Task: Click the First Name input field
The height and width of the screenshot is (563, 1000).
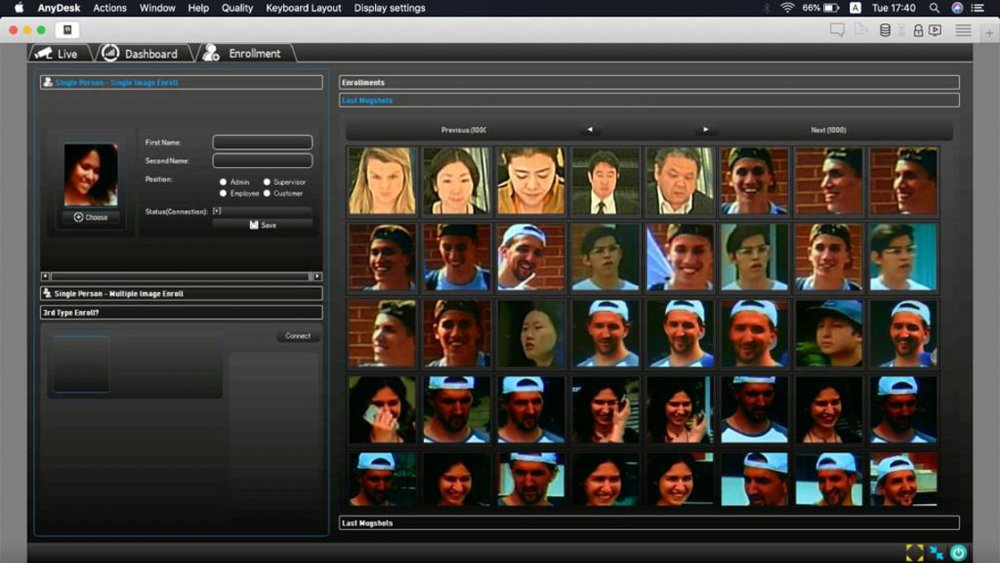Action: point(262,143)
